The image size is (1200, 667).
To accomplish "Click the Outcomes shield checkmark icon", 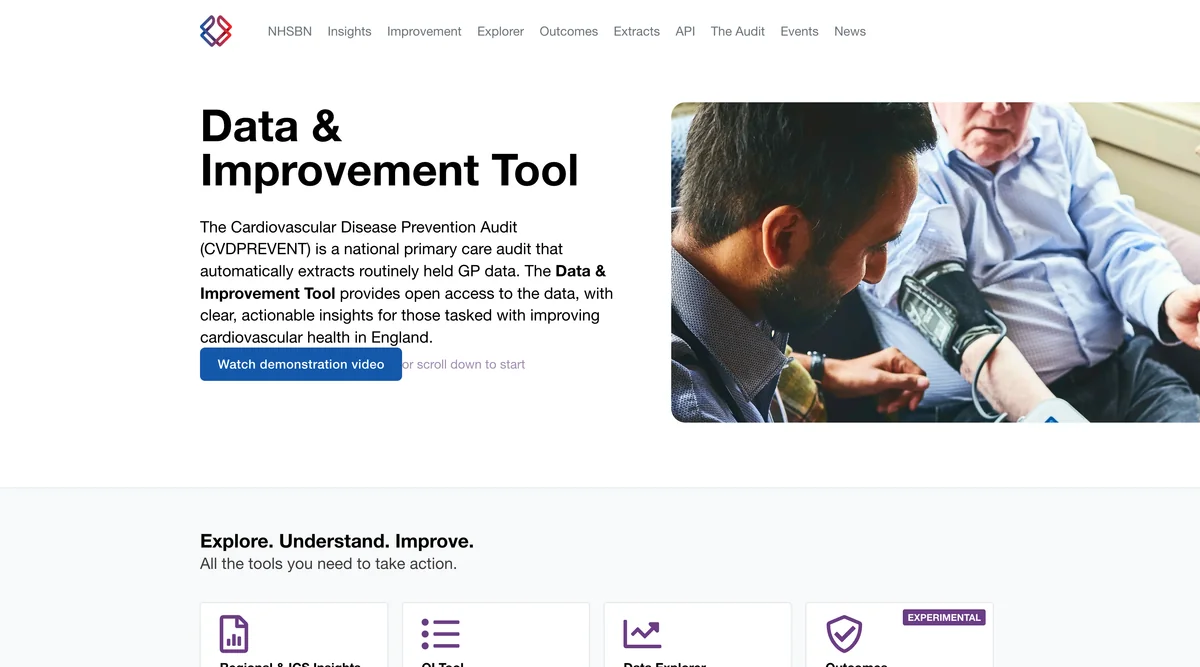I will (844, 634).
